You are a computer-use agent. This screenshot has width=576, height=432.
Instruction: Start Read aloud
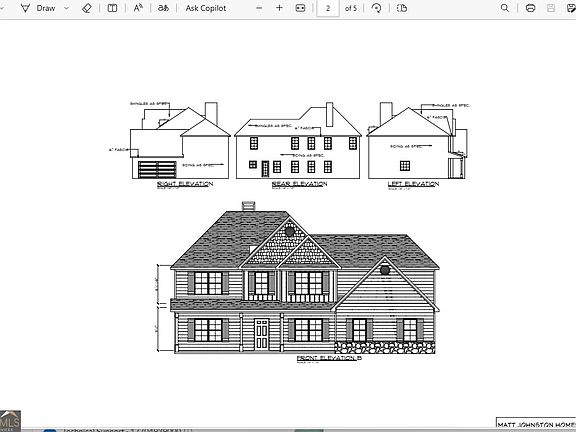click(x=138, y=8)
